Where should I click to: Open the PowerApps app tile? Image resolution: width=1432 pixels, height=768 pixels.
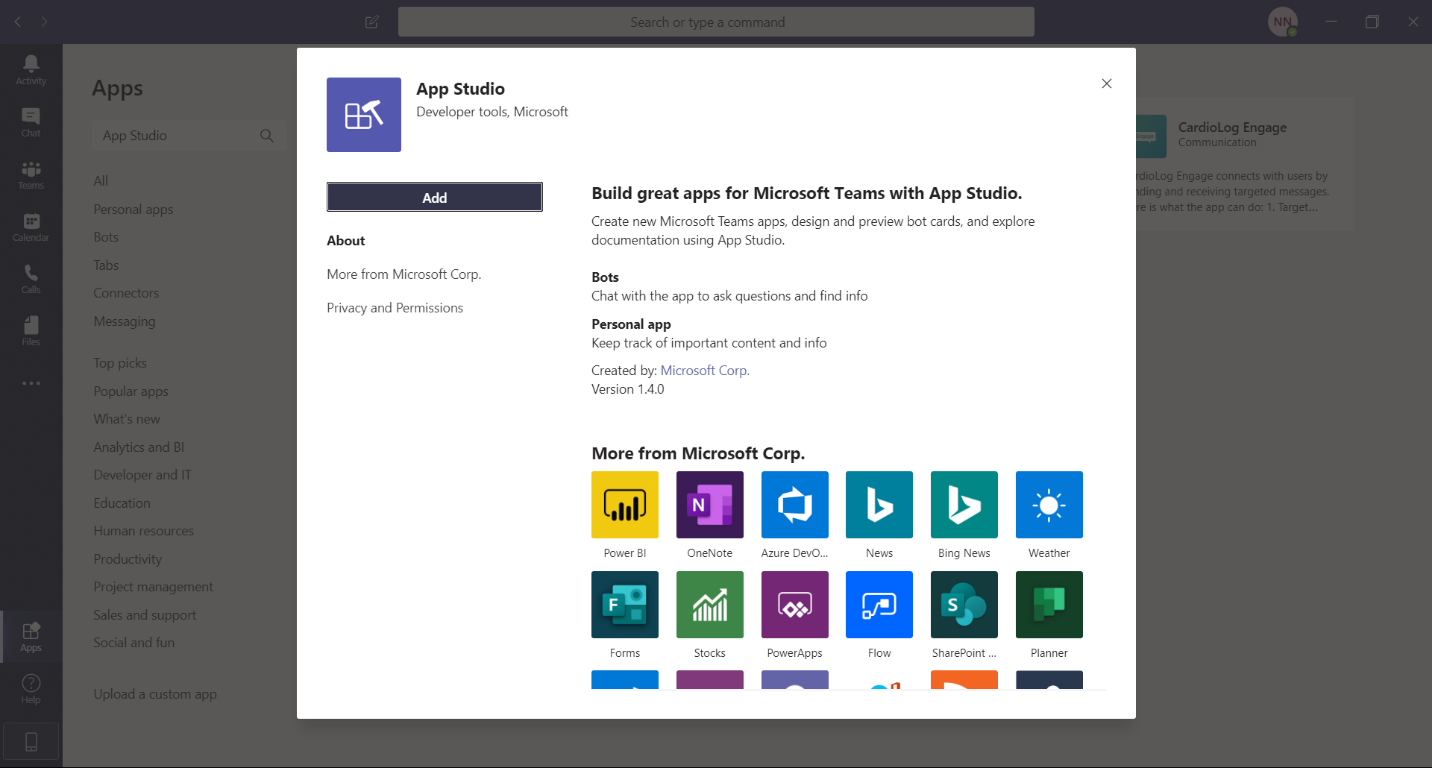pos(795,605)
